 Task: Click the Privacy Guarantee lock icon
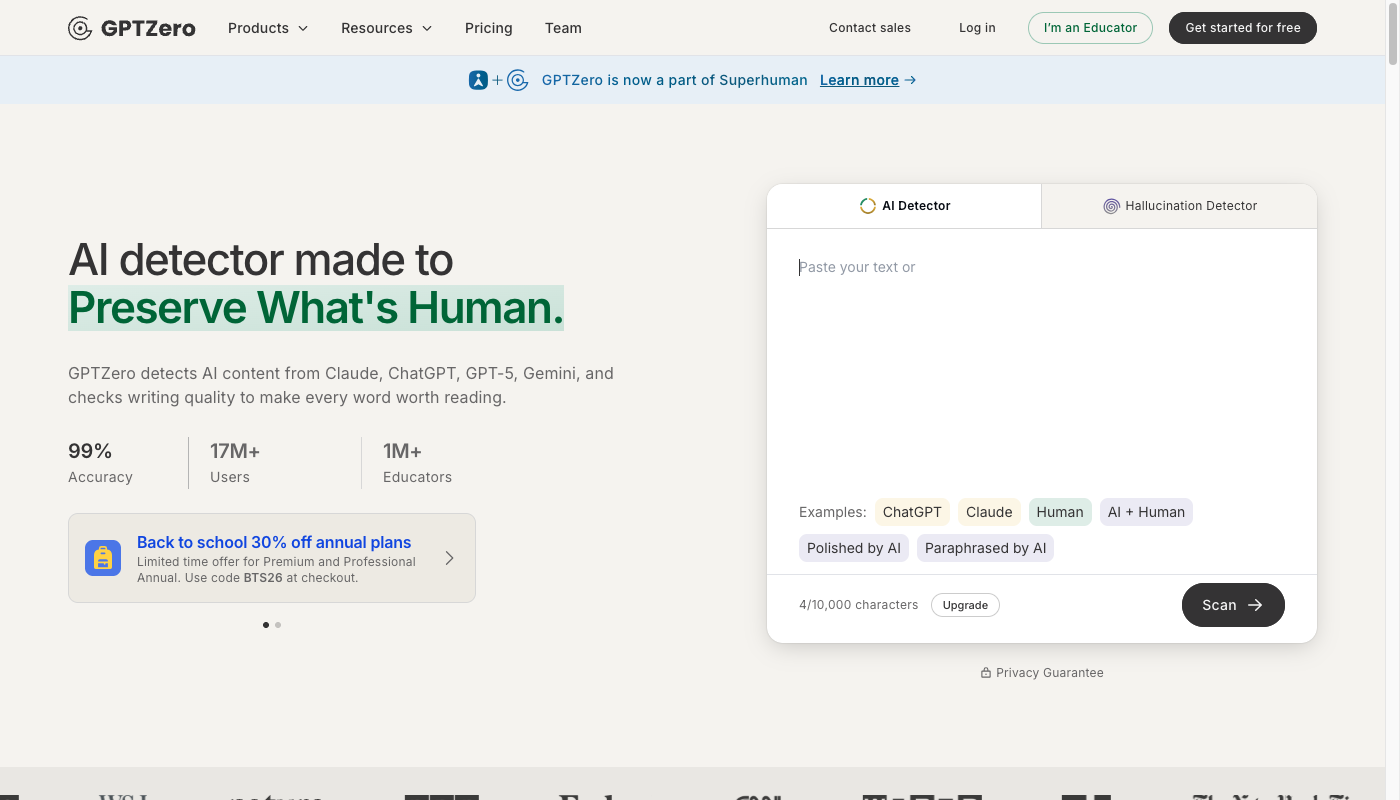tap(986, 673)
